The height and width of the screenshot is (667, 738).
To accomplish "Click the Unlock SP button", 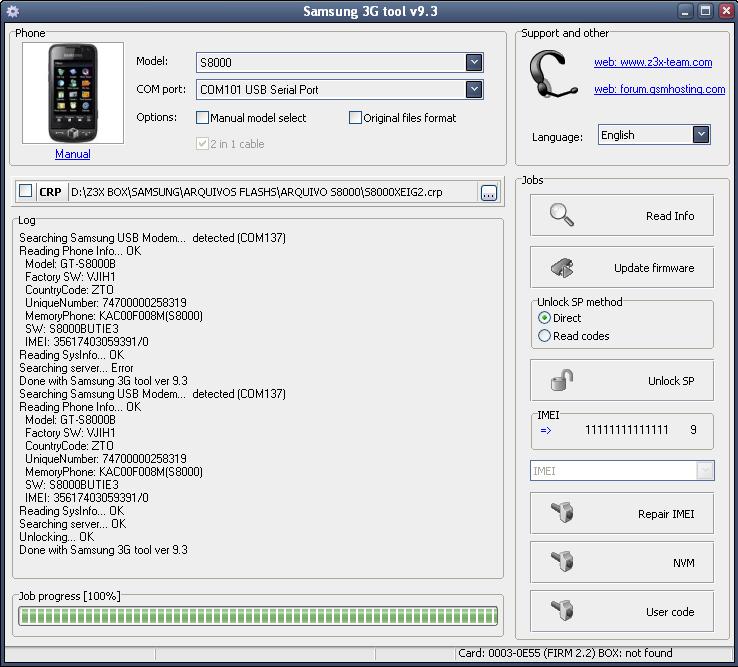I will pos(622,380).
